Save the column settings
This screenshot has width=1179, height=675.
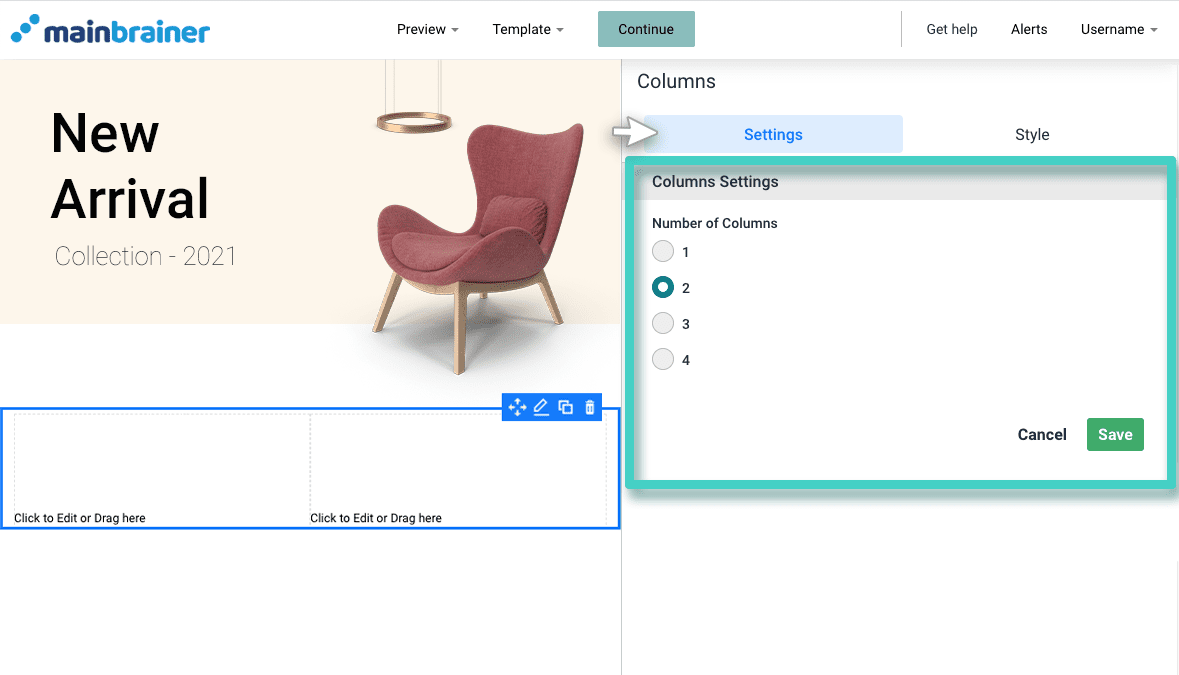1115,434
